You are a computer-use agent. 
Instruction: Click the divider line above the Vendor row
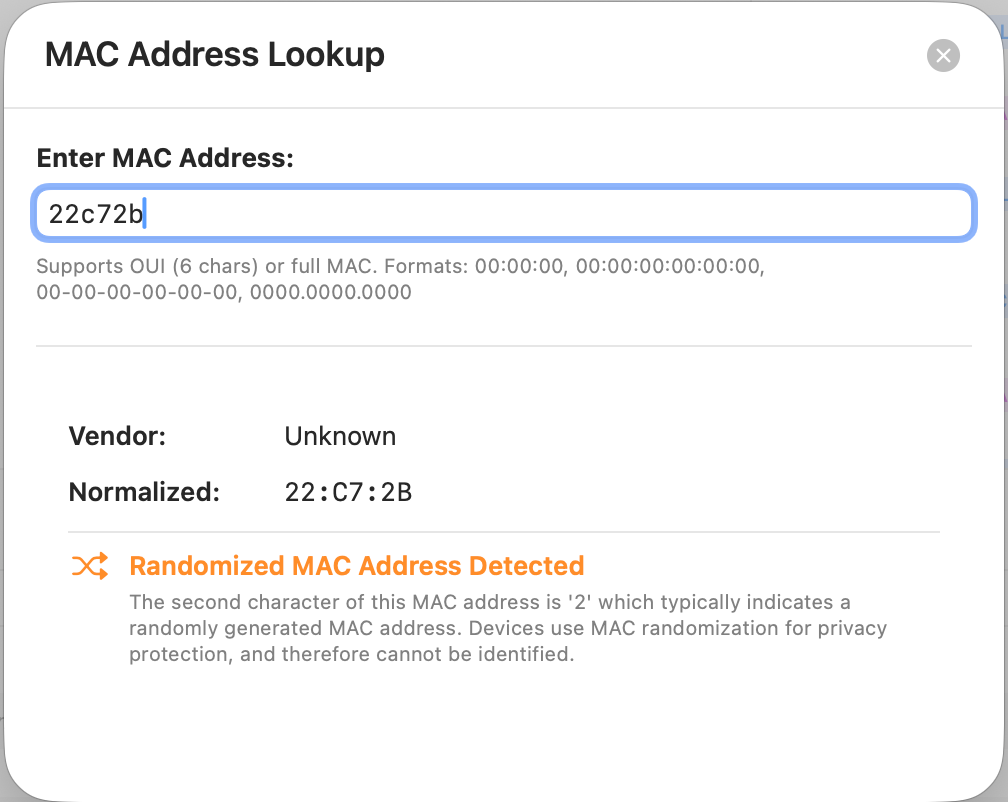click(x=503, y=346)
